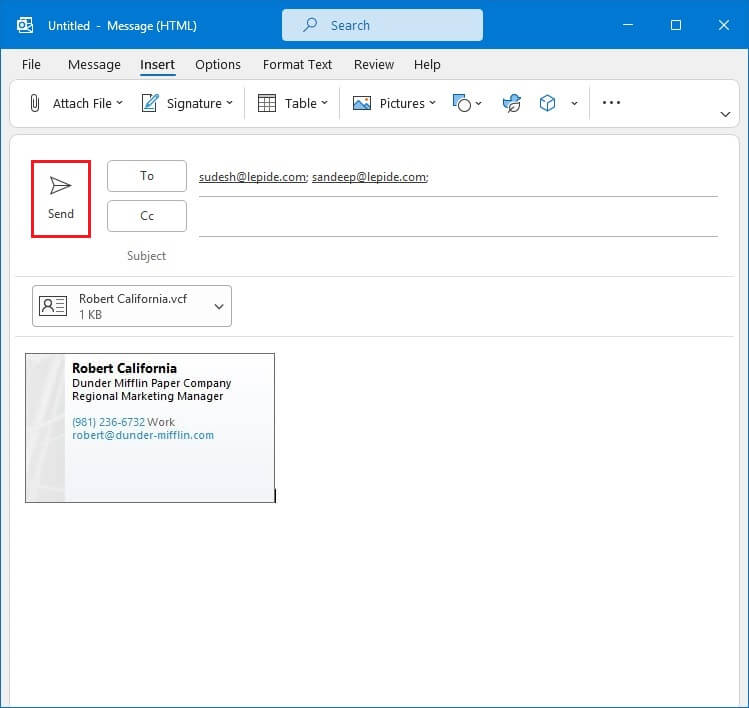The height and width of the screenshot is (708, 749).
Task: Expand the Attach File dropdown arrow
Action: click(119, 103)
